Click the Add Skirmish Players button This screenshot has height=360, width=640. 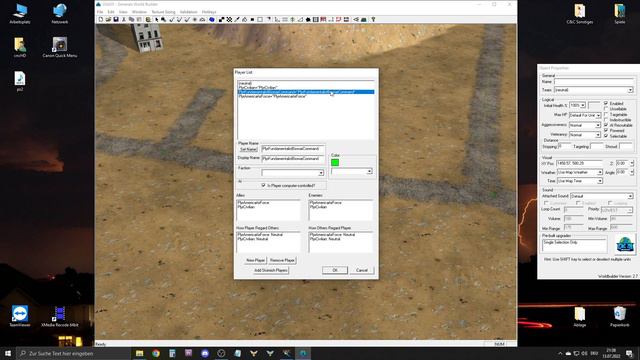click(x=271, y=270)
